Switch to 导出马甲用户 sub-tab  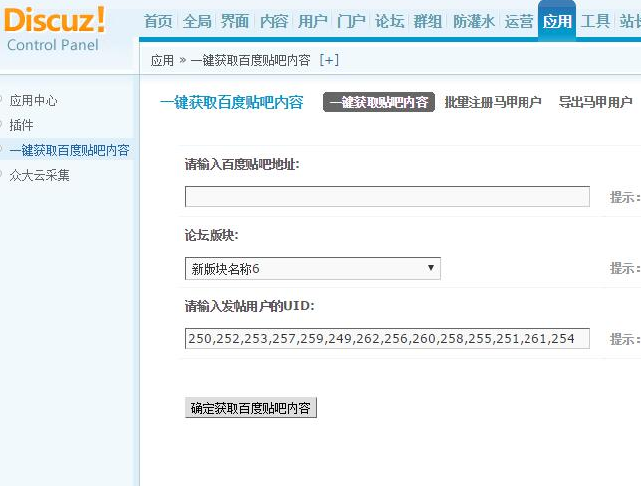coord(595,102)
